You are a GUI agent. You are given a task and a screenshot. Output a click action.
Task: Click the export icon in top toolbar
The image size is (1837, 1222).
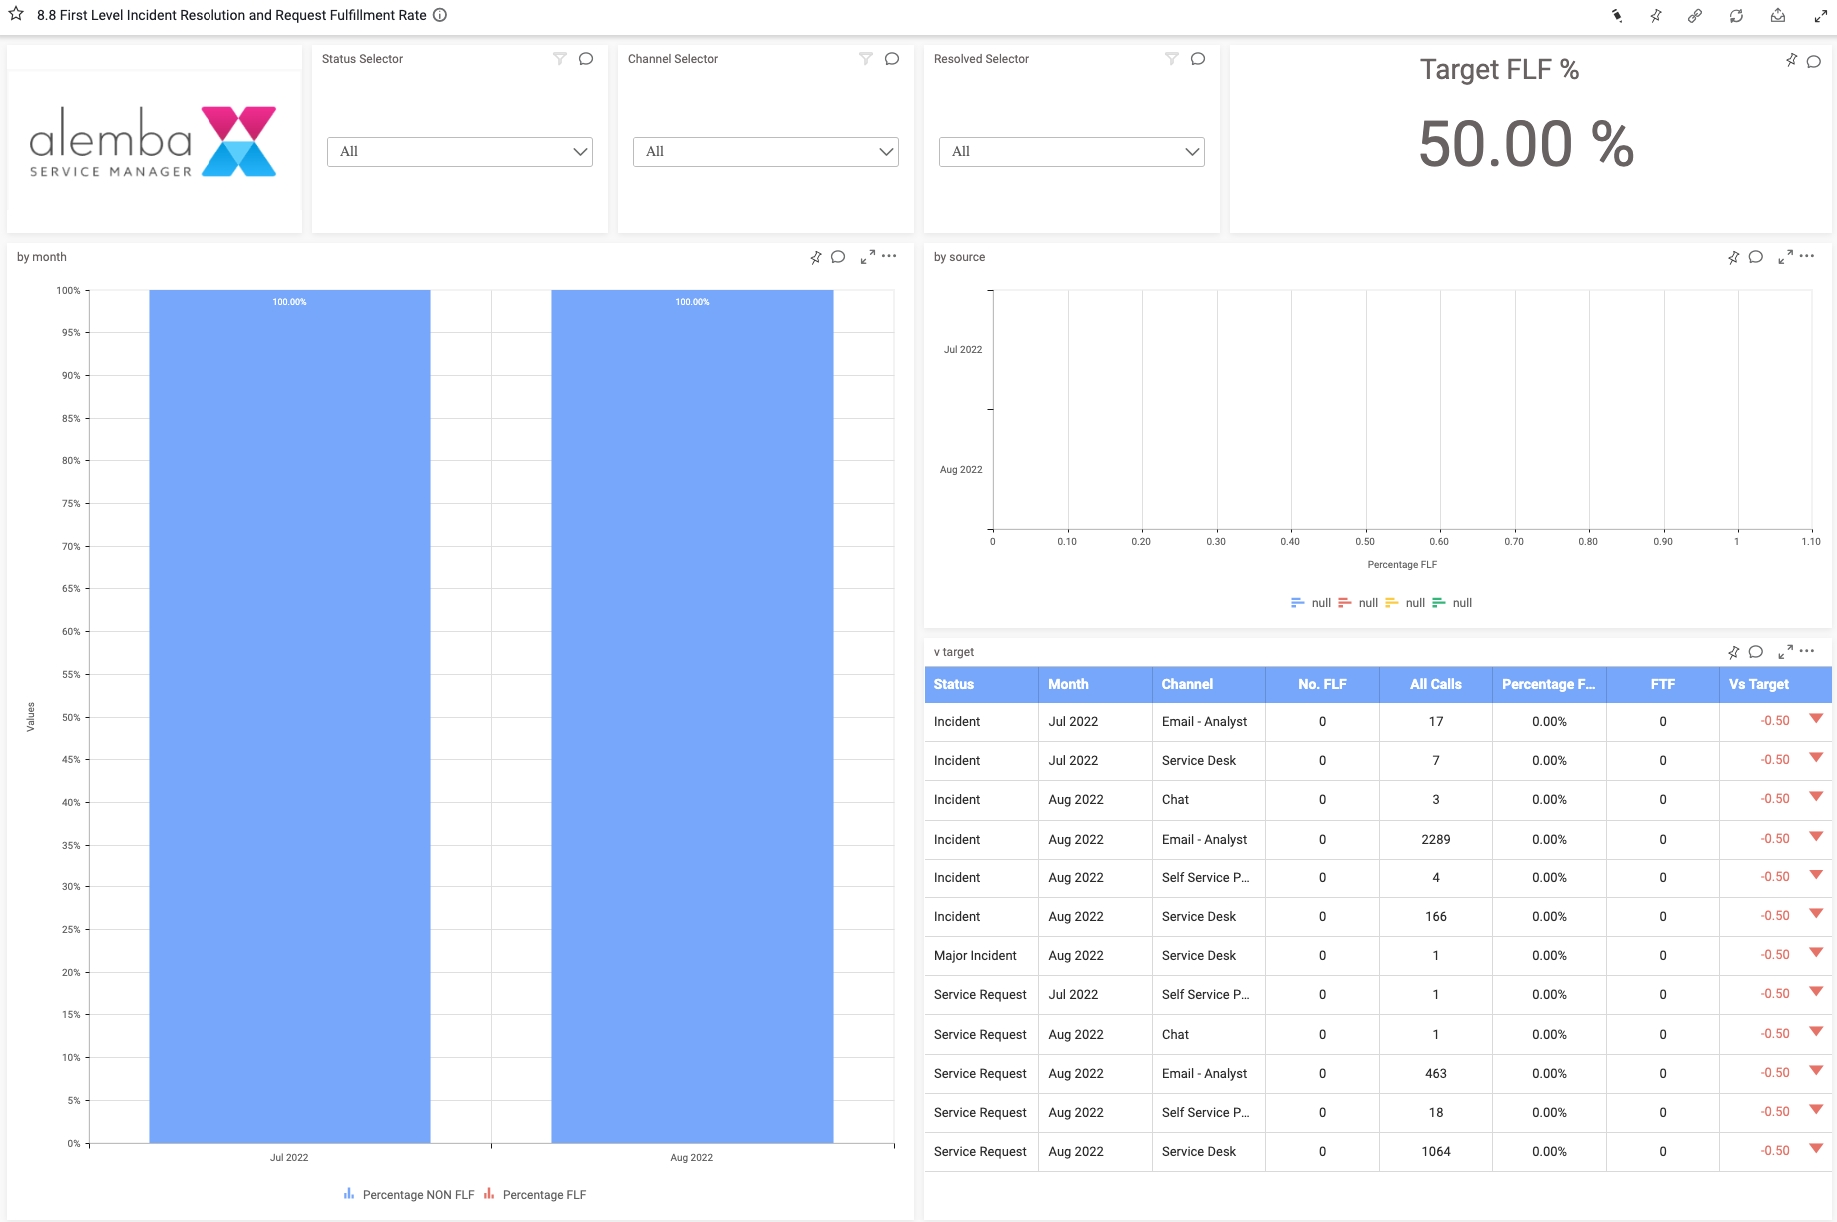click(1778, 16)
